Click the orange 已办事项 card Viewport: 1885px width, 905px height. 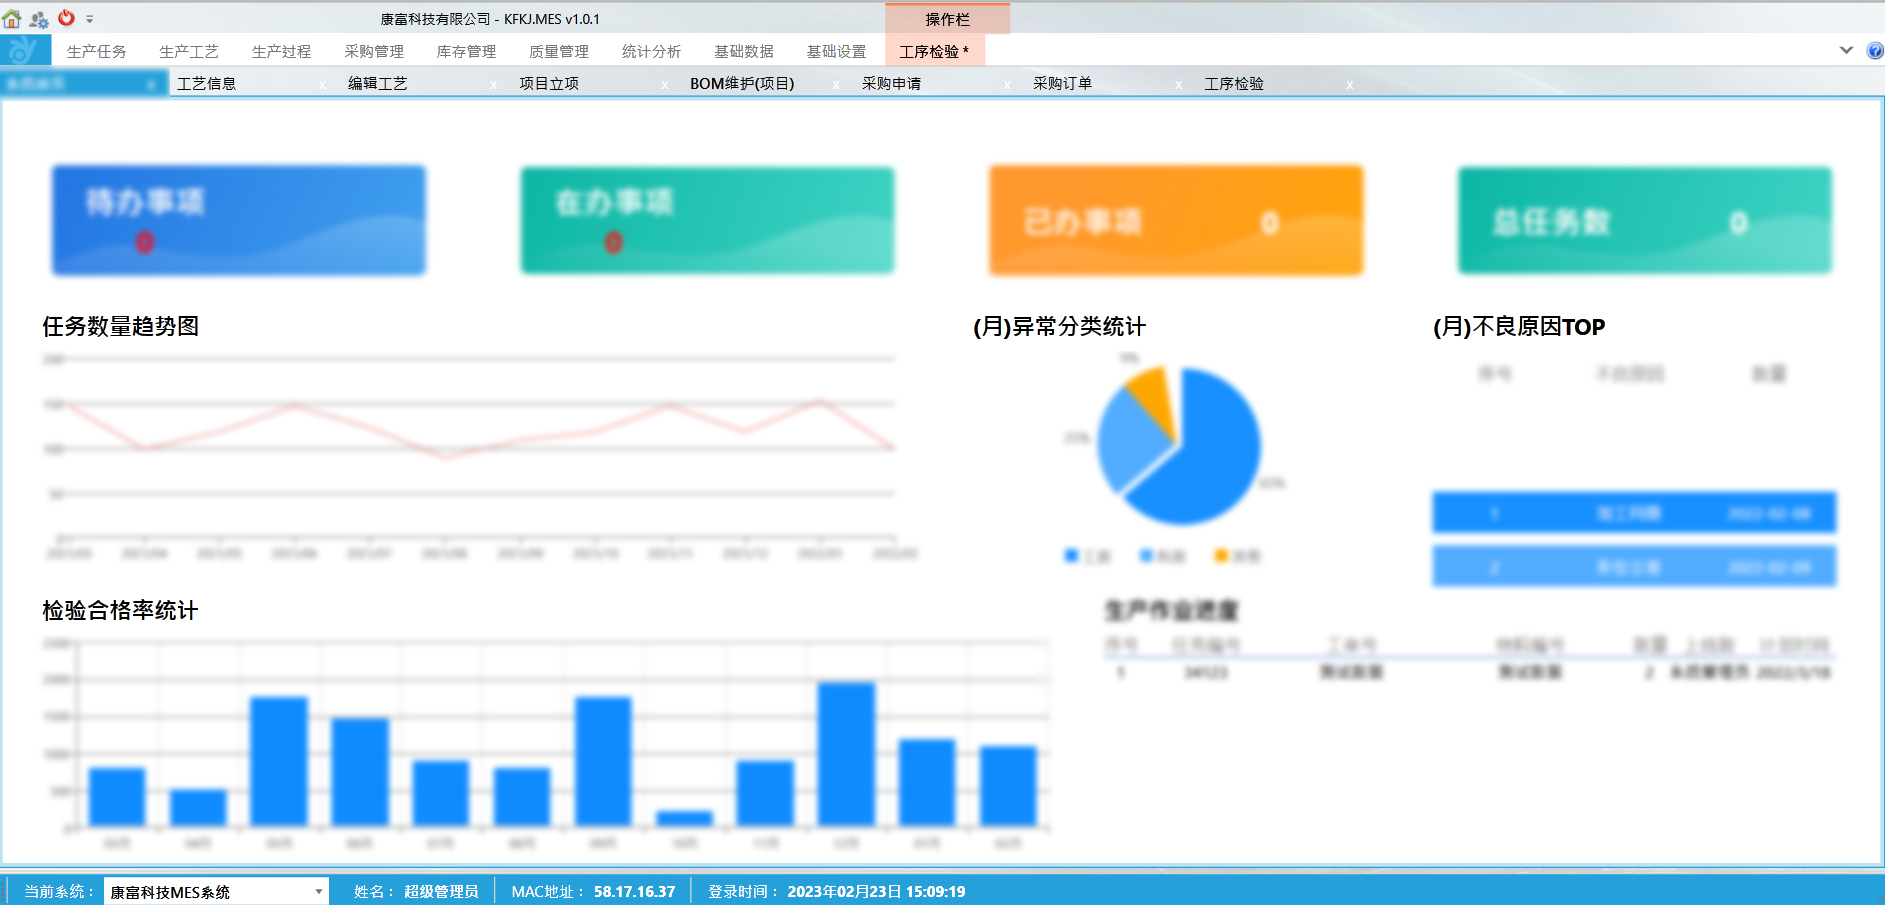pyautogui.click(x=1175, y=220)
